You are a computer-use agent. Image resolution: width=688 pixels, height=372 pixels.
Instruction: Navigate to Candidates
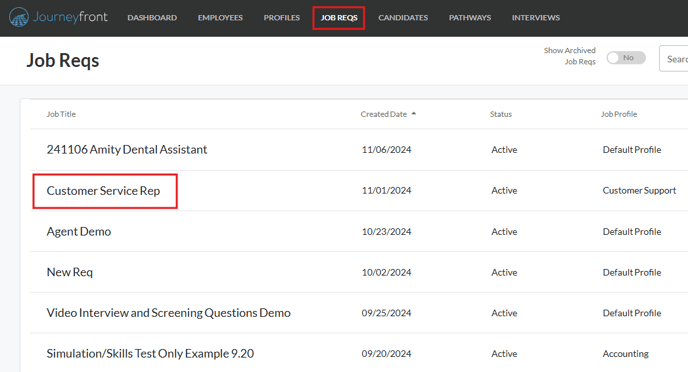403,18
